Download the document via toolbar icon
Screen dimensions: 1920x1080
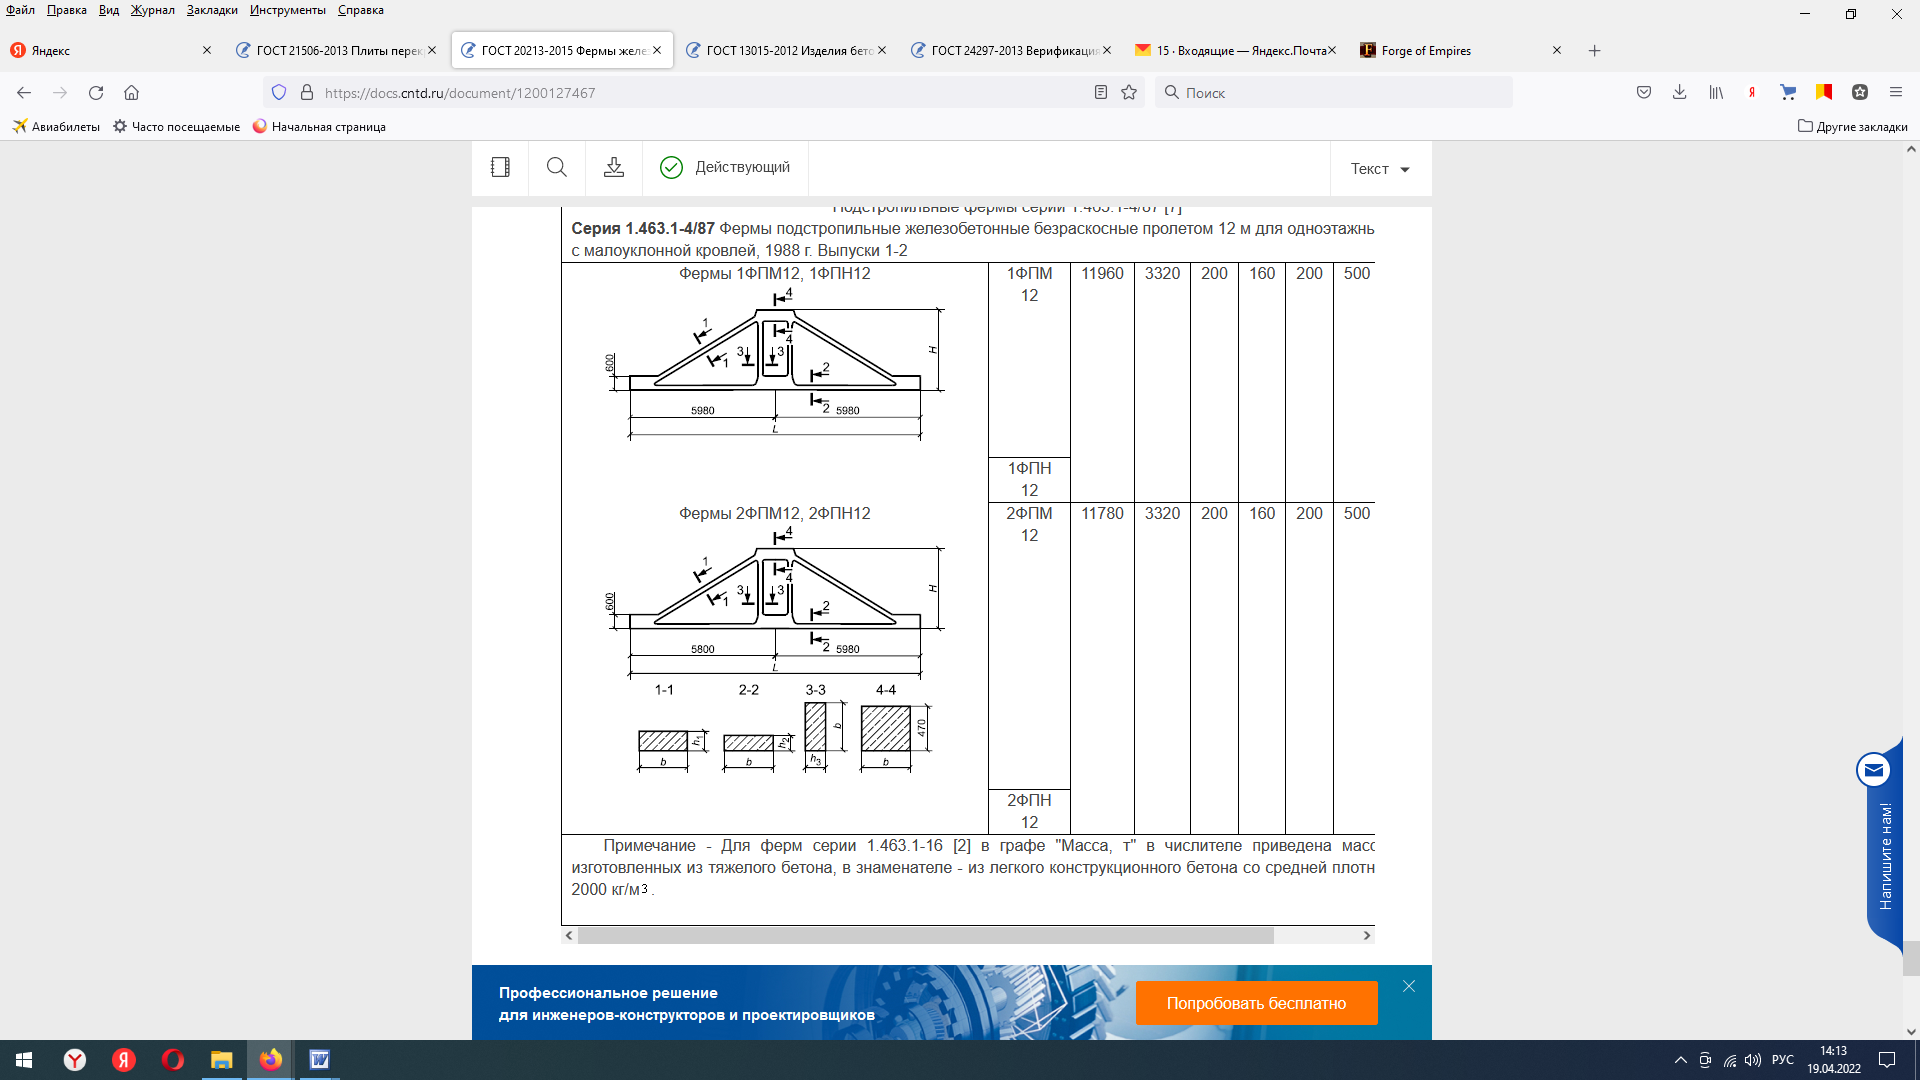[614, 167]
